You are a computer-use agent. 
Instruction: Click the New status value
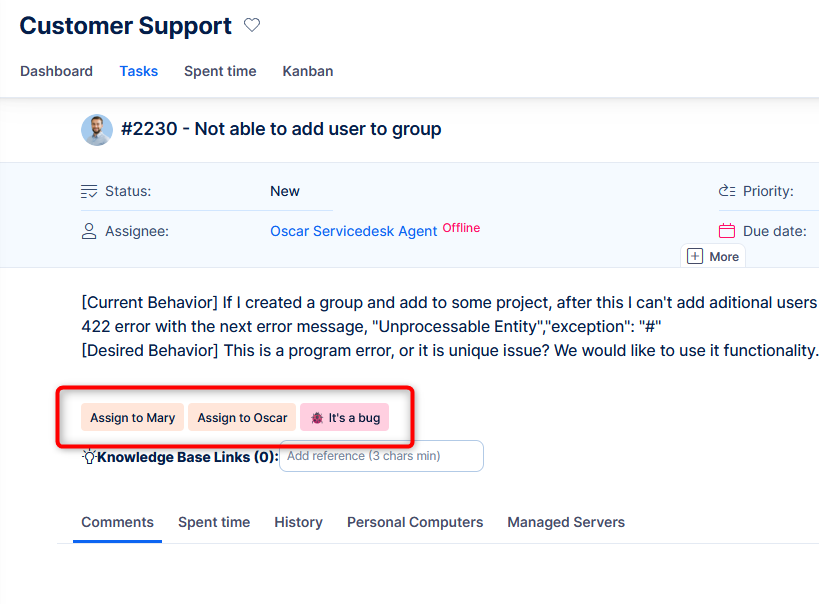click(x=285, y=191)
